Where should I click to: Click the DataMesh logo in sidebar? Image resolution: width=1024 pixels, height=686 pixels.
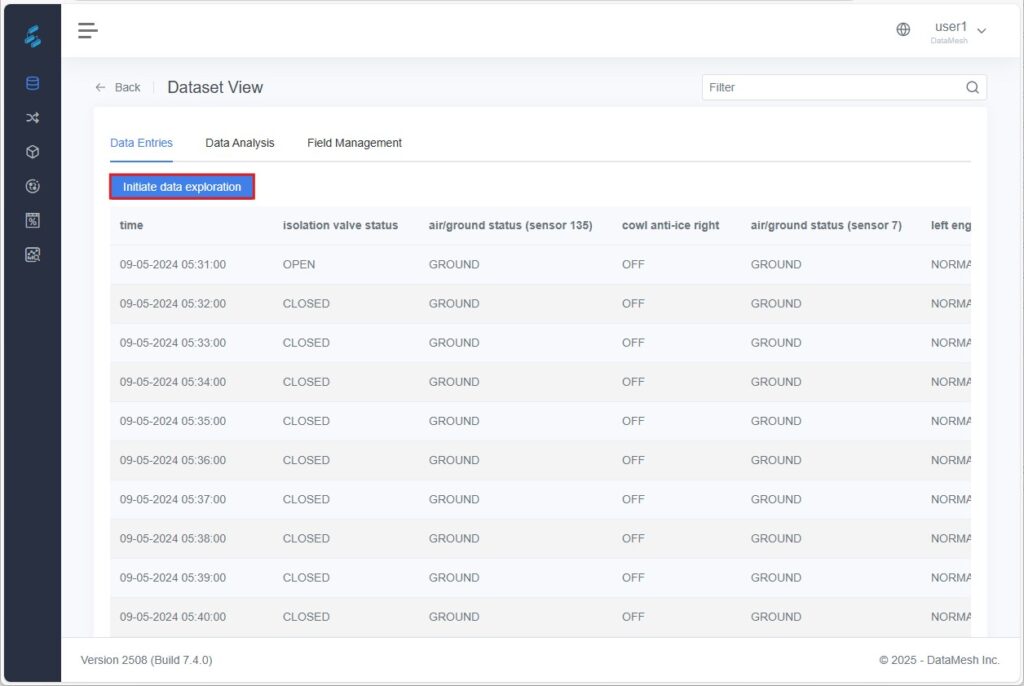tap(32, 37)
